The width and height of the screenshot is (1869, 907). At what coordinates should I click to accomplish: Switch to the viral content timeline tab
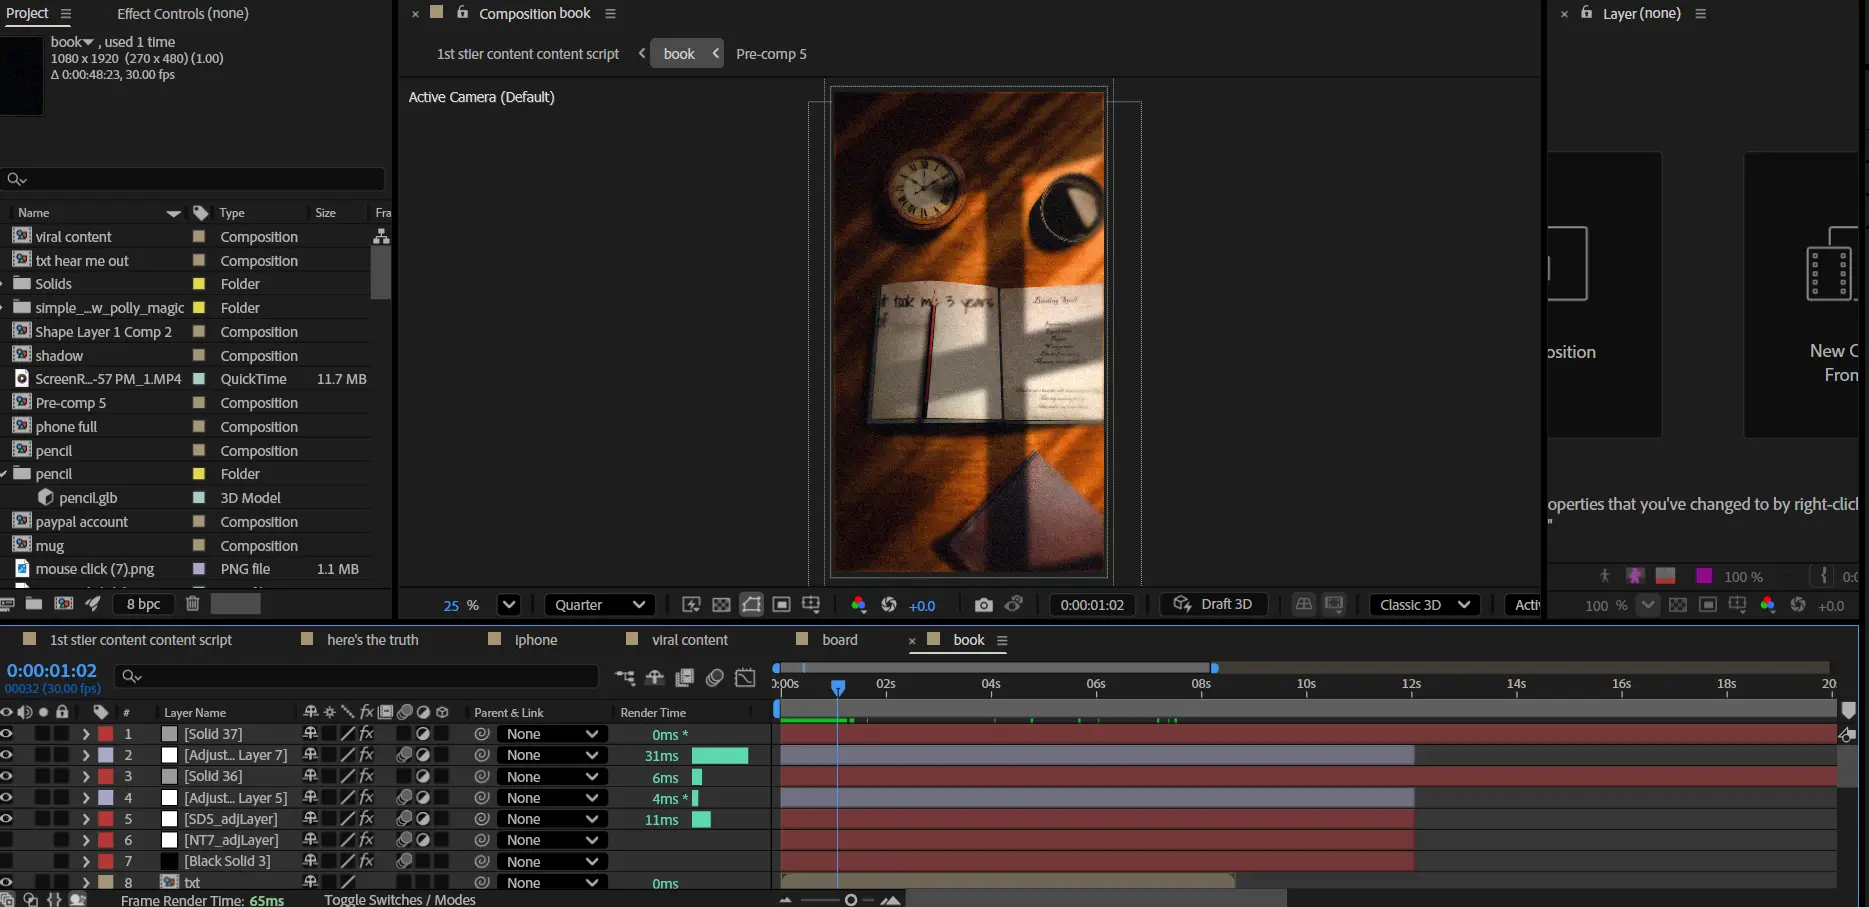[x=689, y=640]
